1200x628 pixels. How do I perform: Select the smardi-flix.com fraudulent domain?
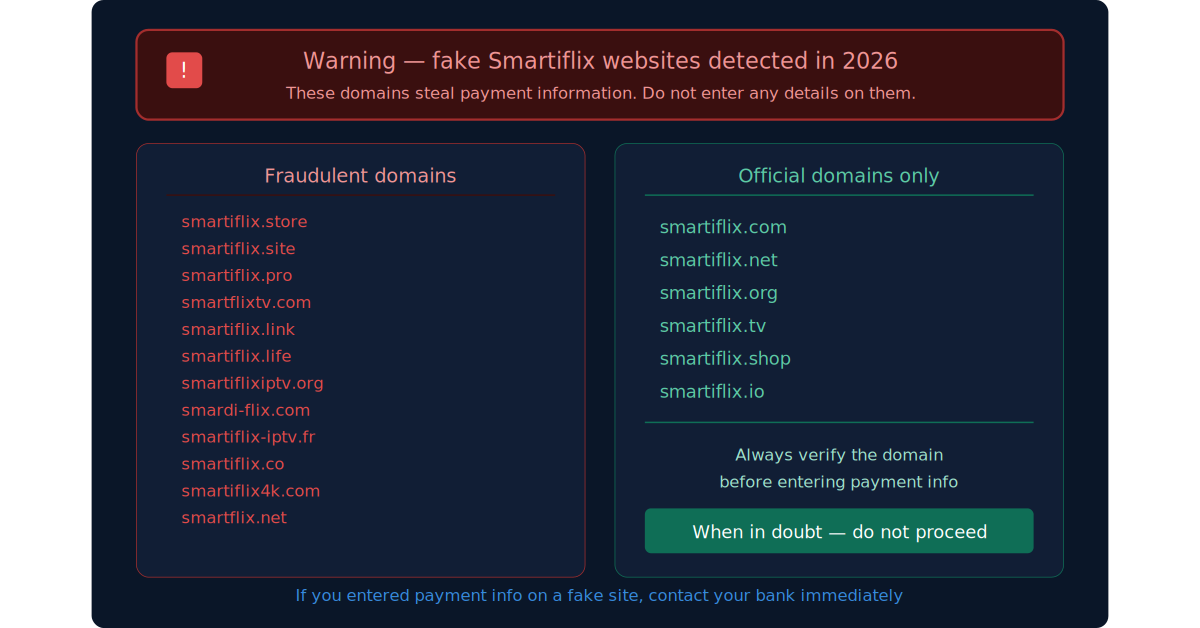click(246, 410)
